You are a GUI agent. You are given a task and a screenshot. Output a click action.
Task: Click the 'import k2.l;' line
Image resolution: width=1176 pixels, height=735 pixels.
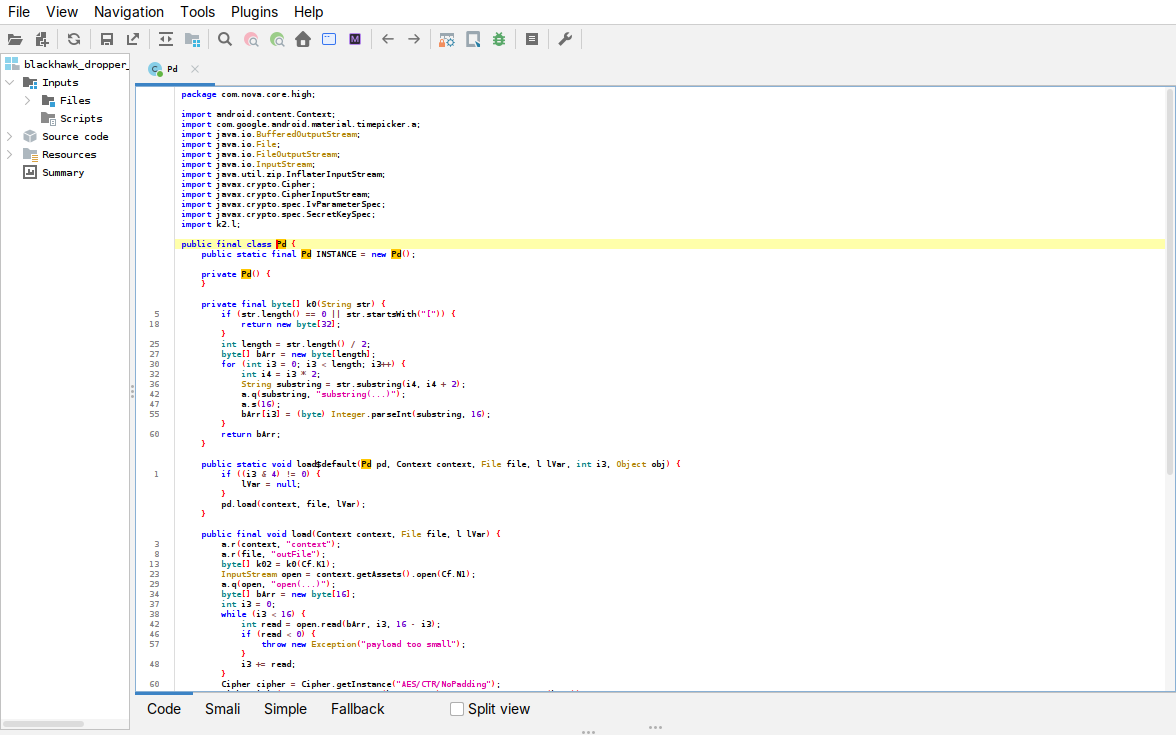[x=210, y=224]
